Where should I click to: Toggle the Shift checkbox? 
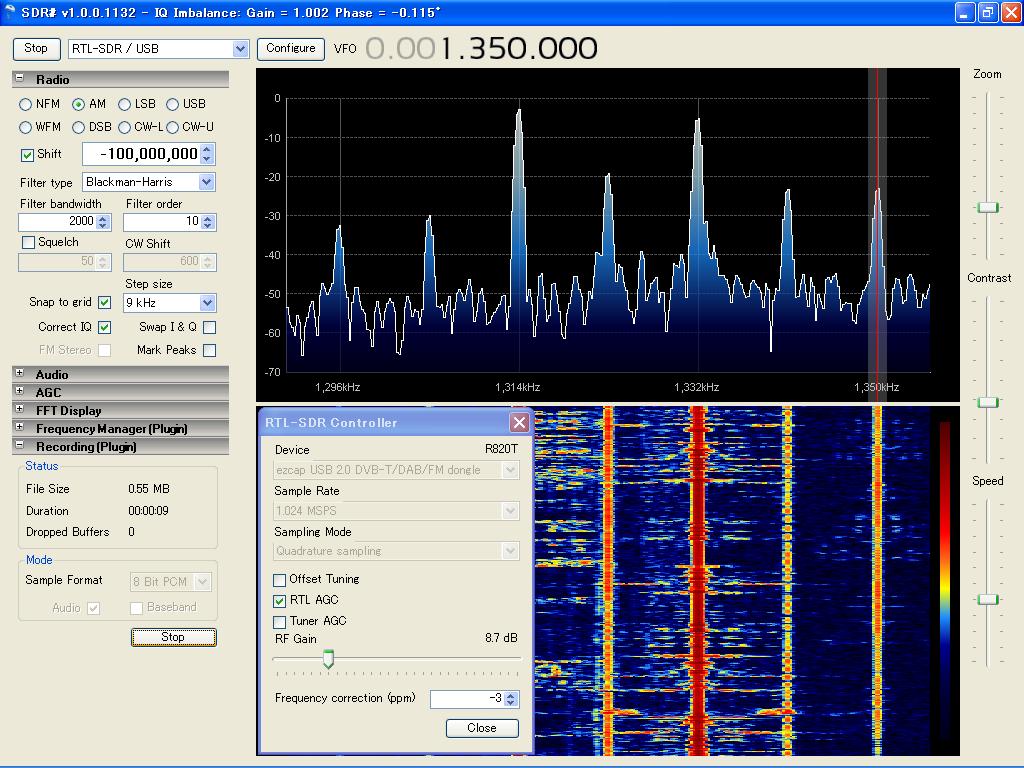click(27, 155)
